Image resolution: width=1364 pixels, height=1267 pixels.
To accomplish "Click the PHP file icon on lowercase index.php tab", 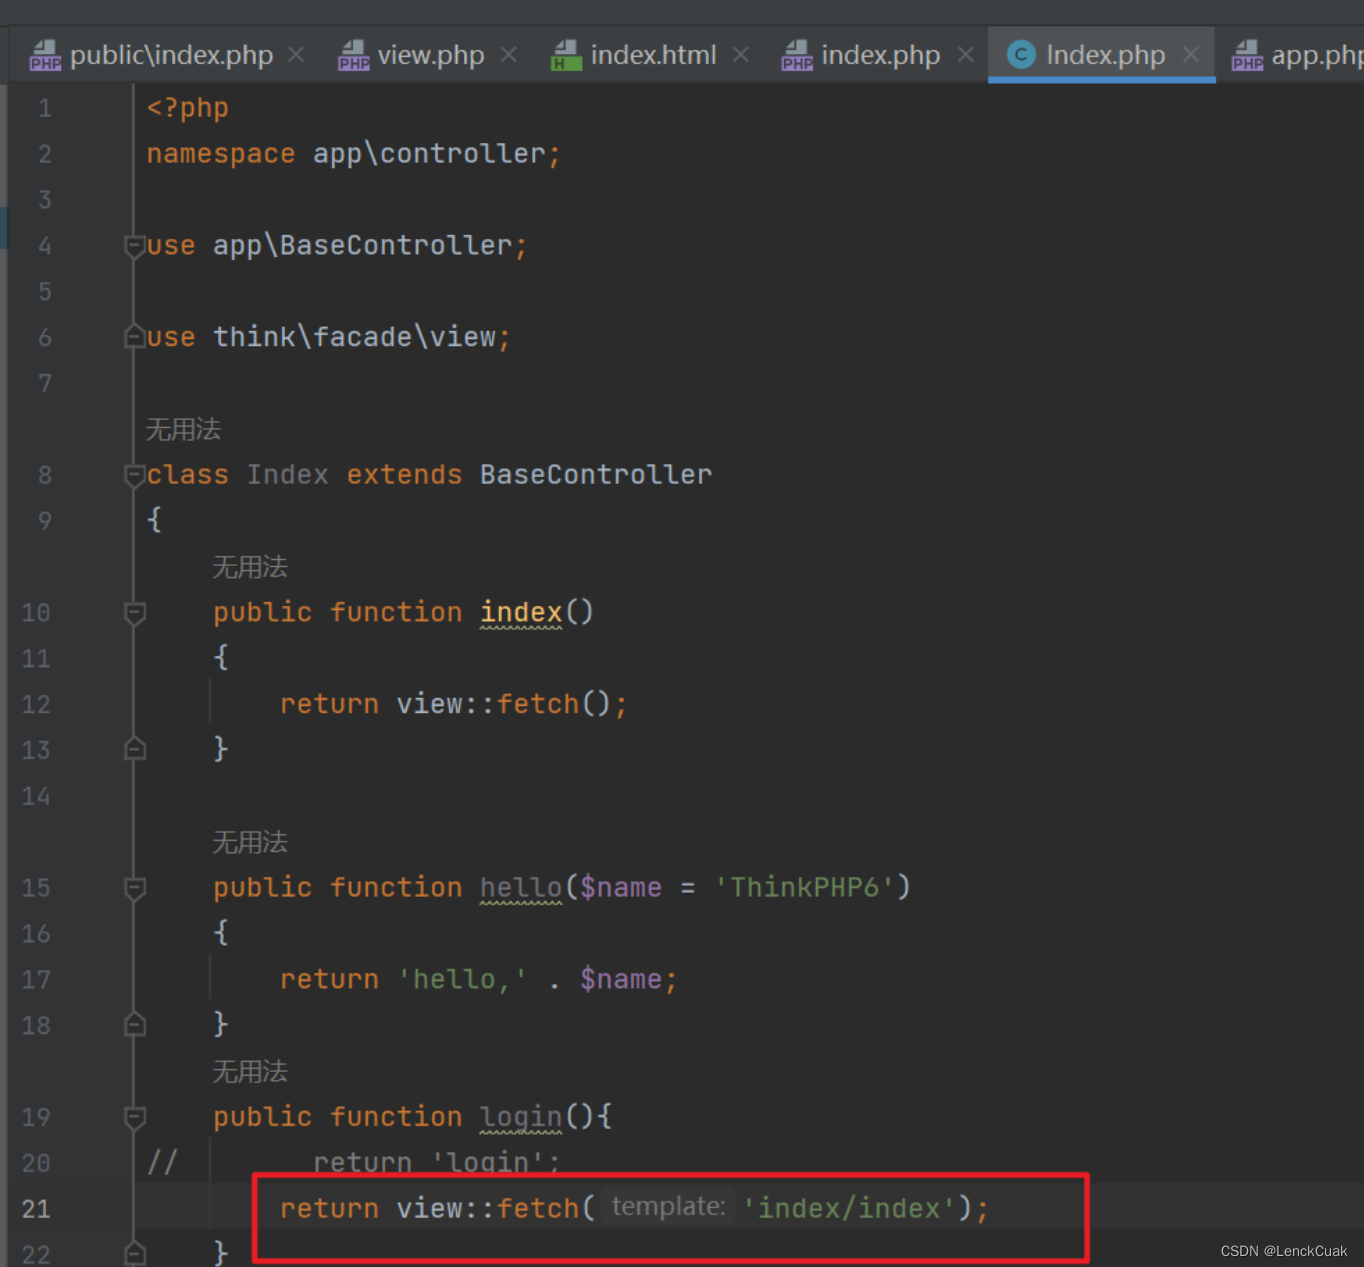I will point(797,55).
